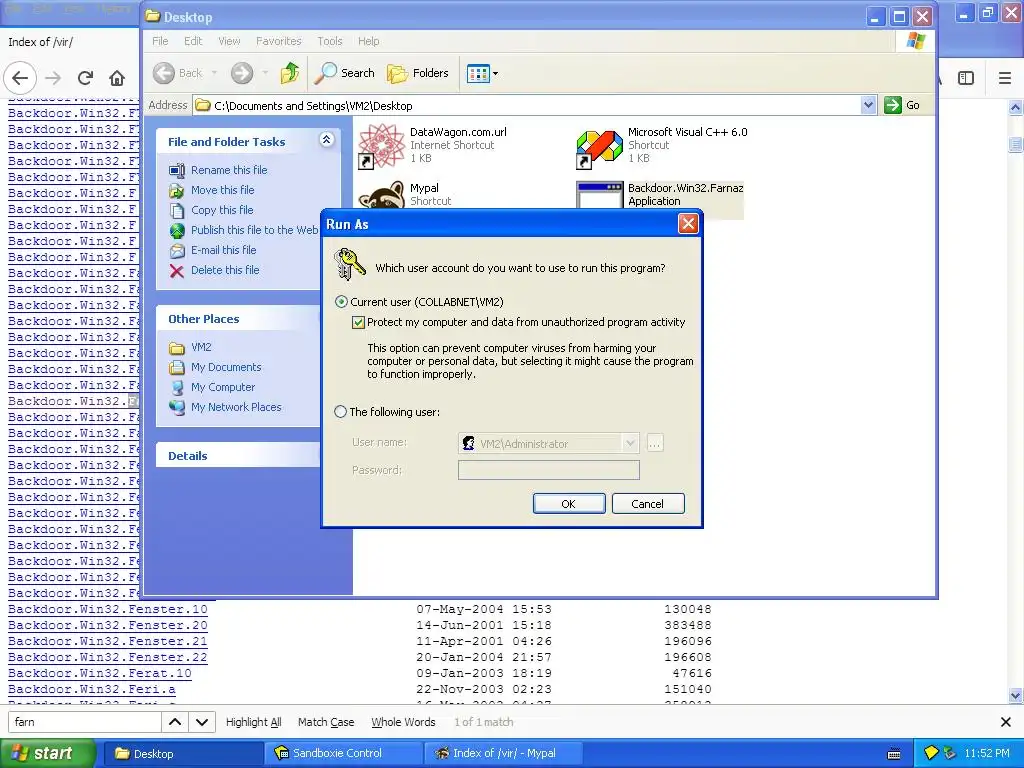This screenshot has width=1024, height=768.
Task: Open the Views icon dropdown
Action: [483, 73]
